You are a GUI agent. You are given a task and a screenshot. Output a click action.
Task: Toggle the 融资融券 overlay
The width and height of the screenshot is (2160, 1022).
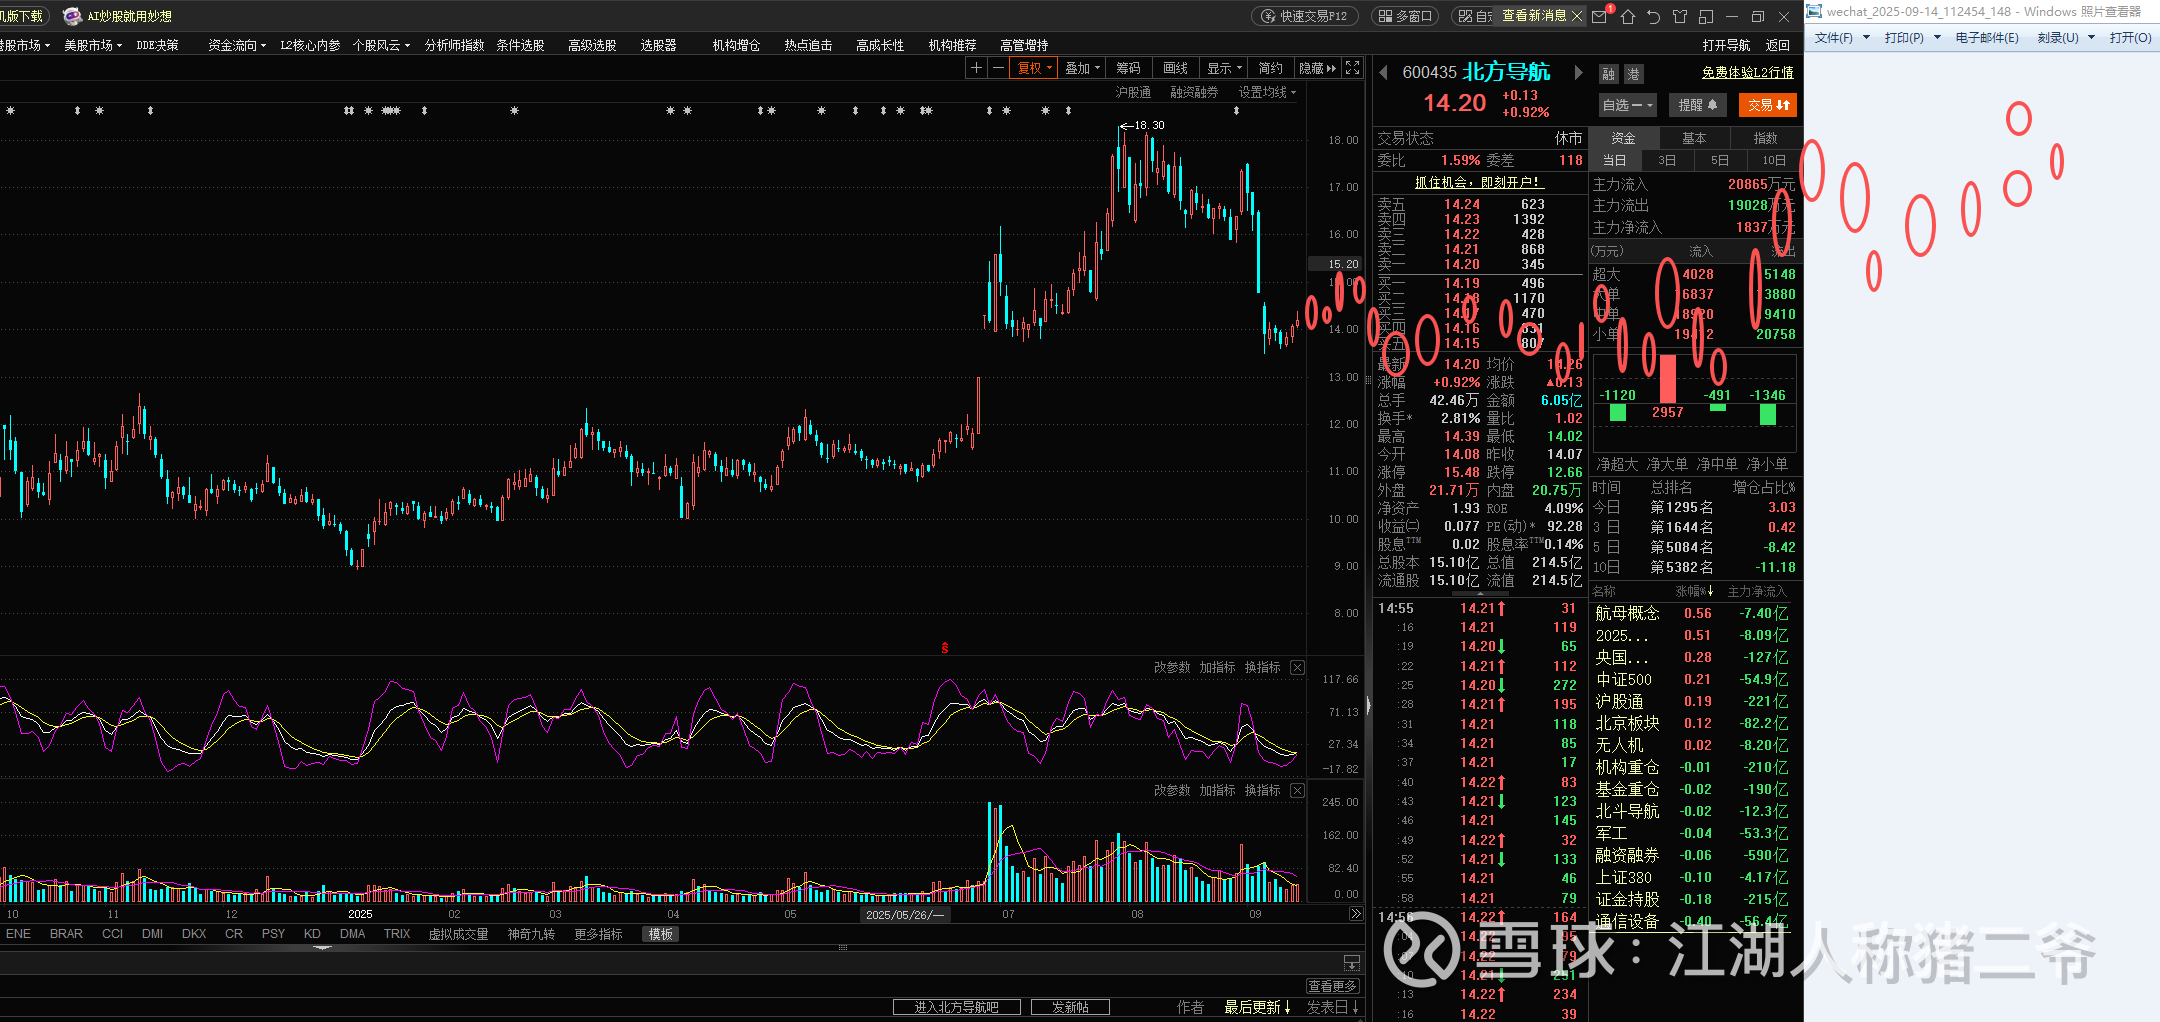tap(1194, 92)
